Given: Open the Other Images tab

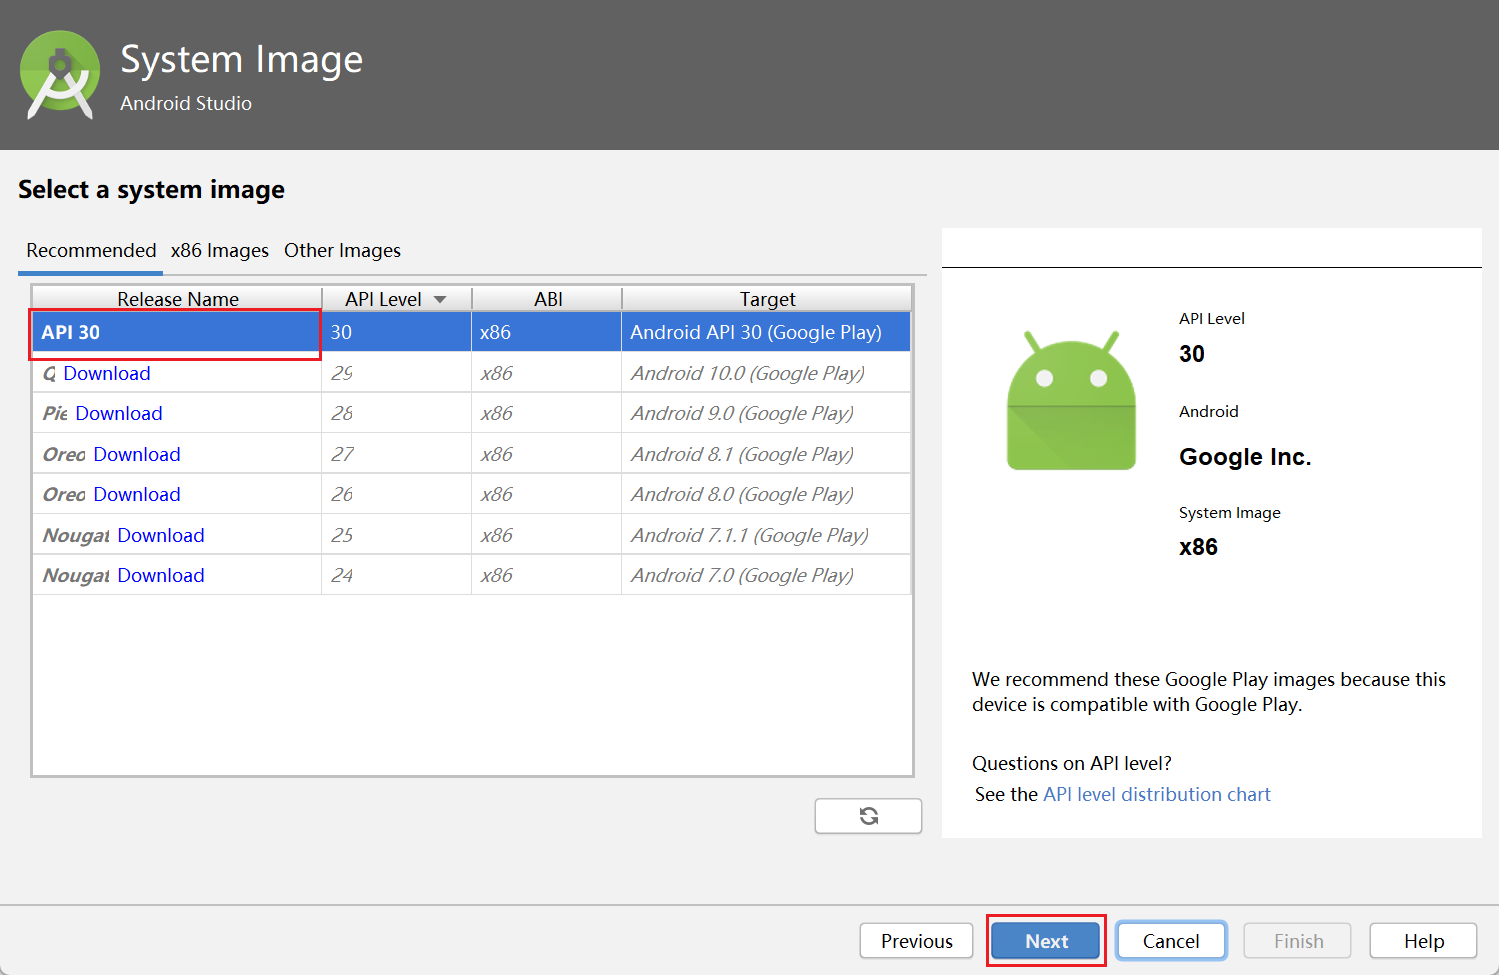Looking at the screenshot, I should (x=342, y=250).
